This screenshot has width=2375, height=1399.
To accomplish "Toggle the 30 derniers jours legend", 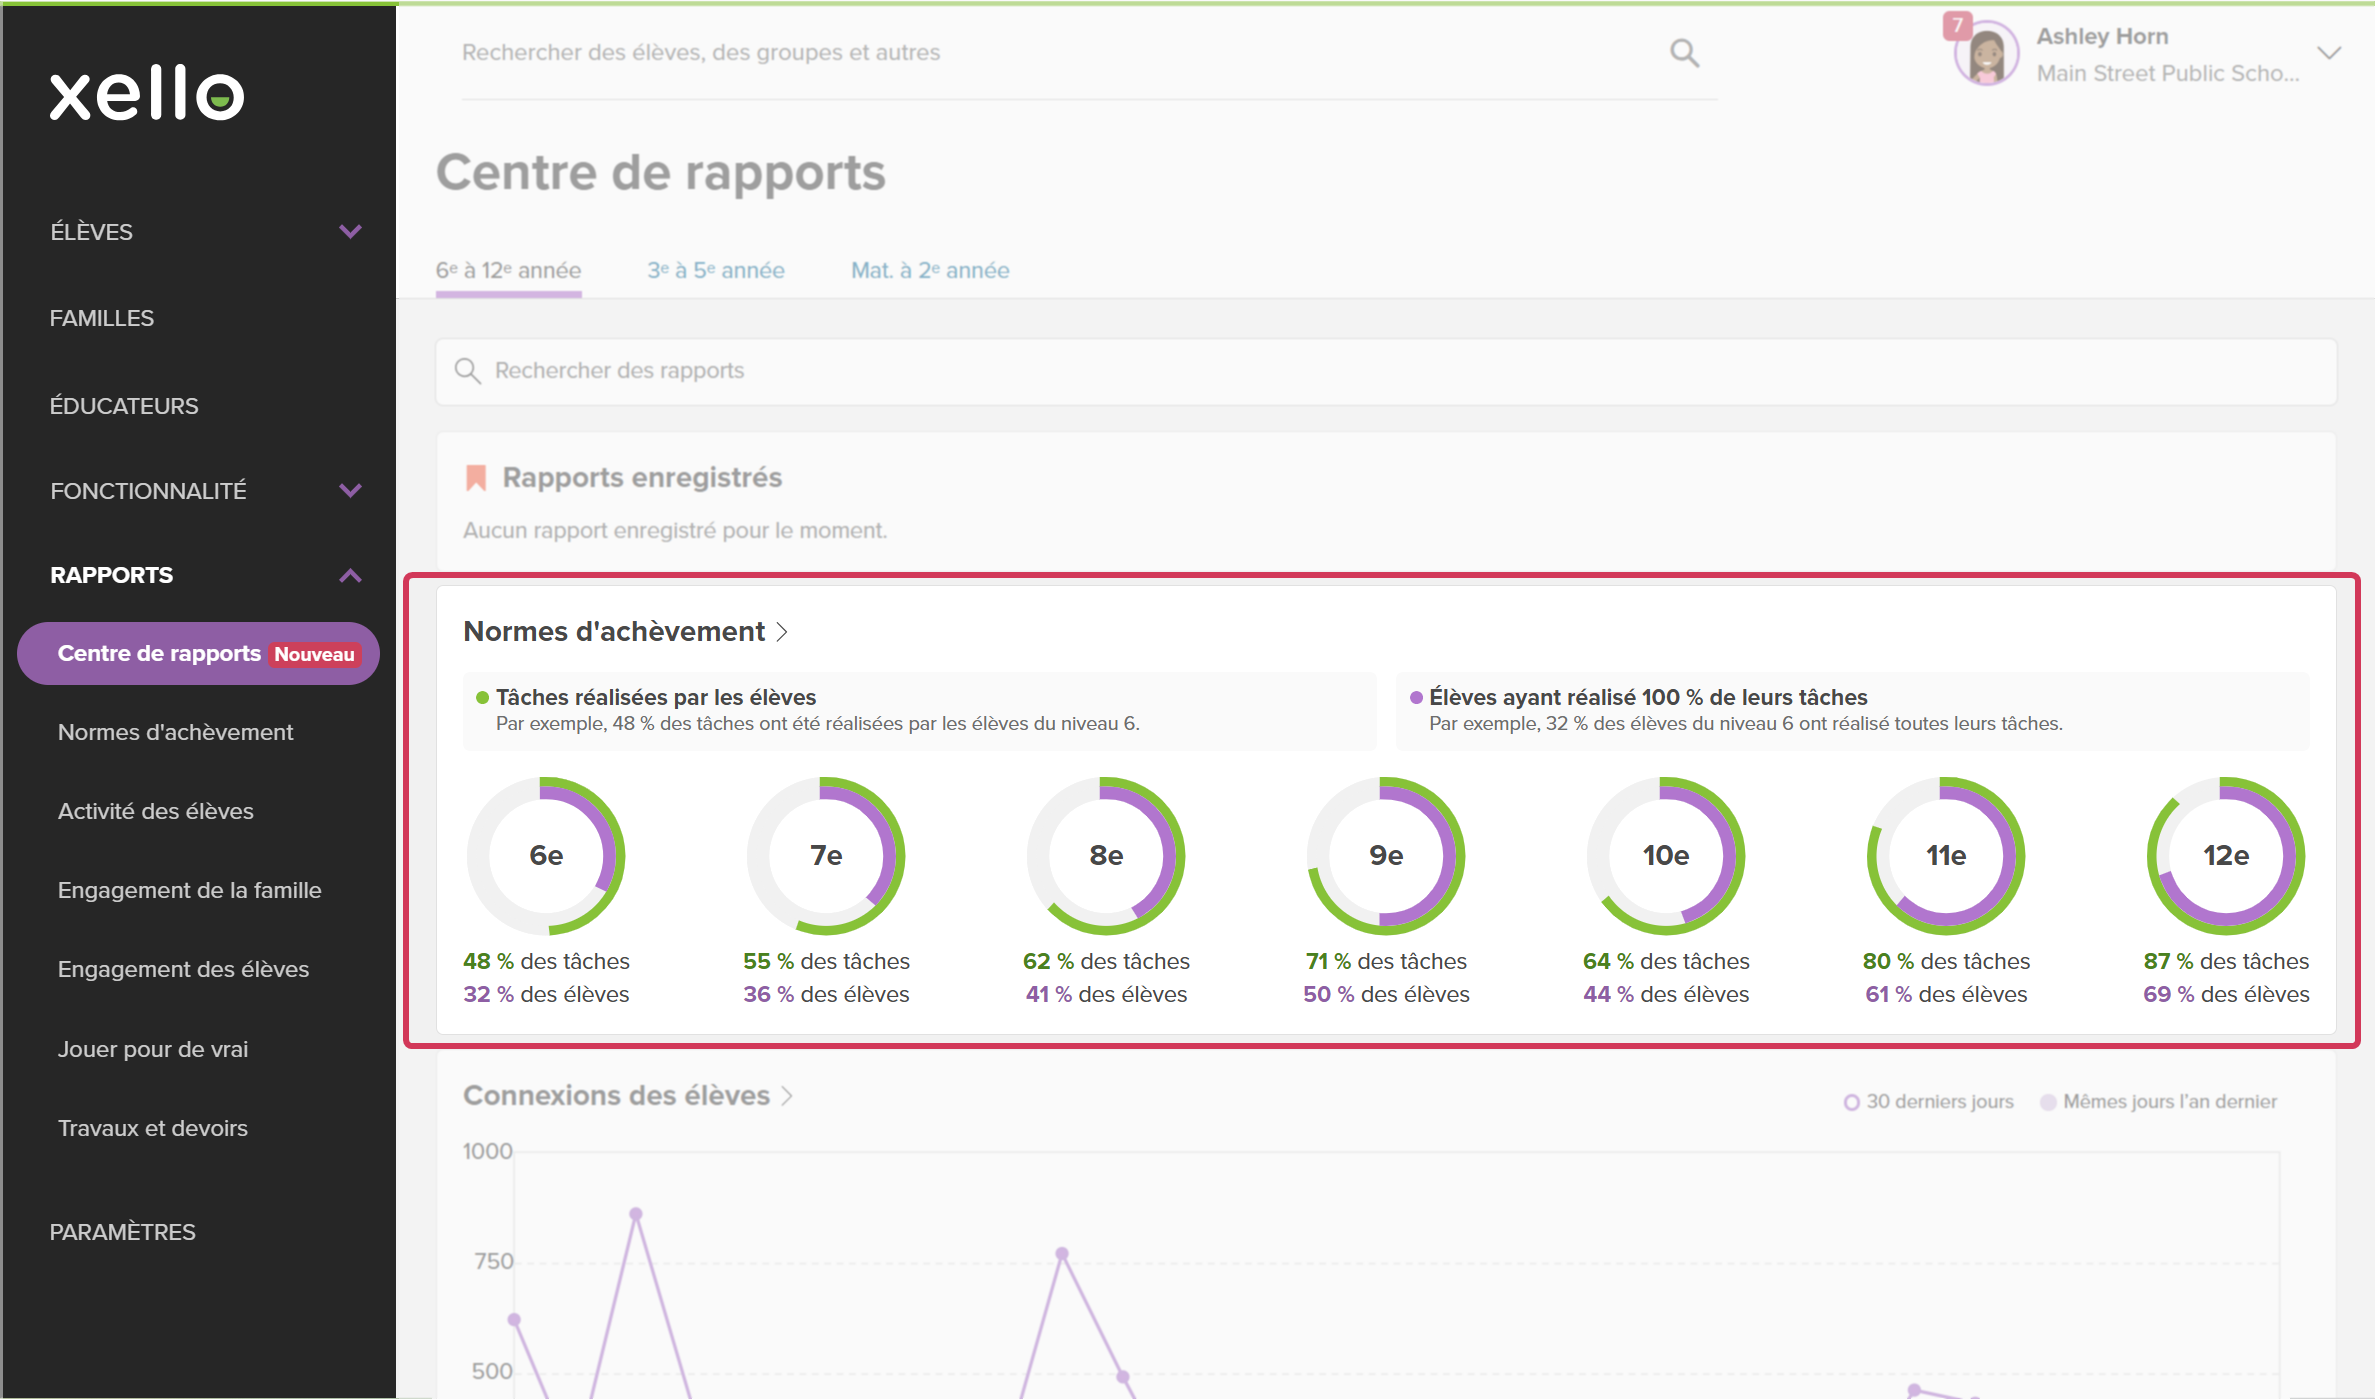I will point(1929,1101).
